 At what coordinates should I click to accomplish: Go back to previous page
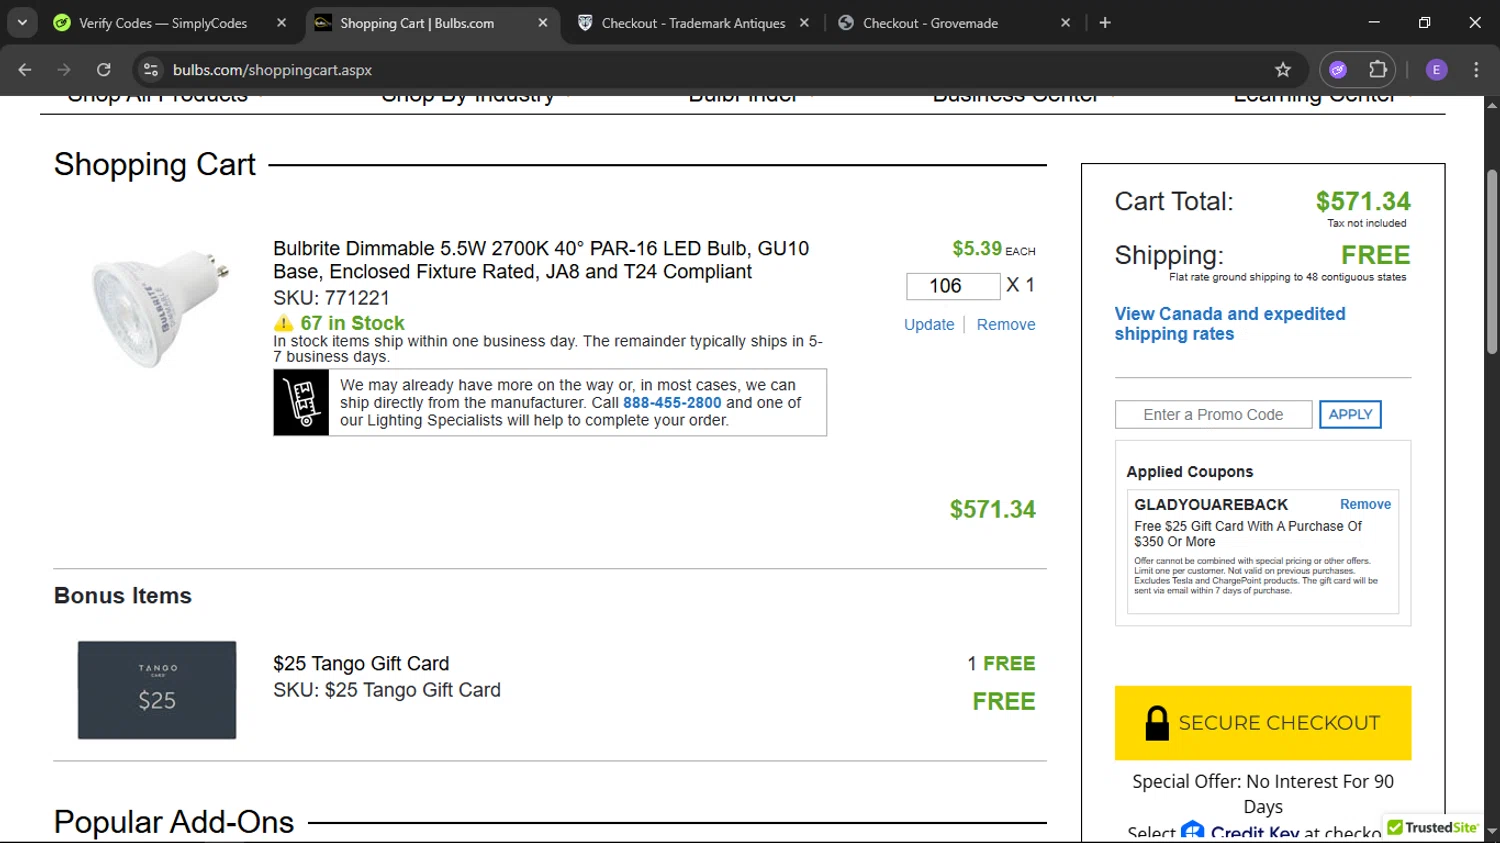25,70
